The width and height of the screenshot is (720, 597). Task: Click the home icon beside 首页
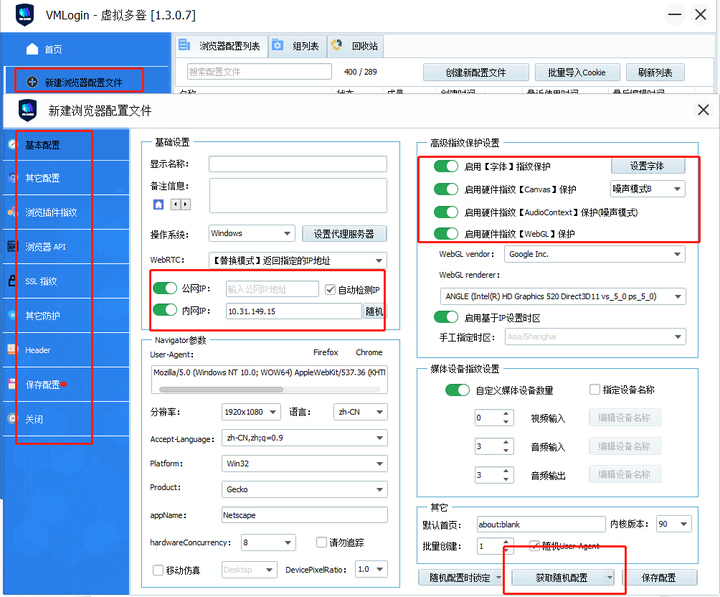point(32,49)
